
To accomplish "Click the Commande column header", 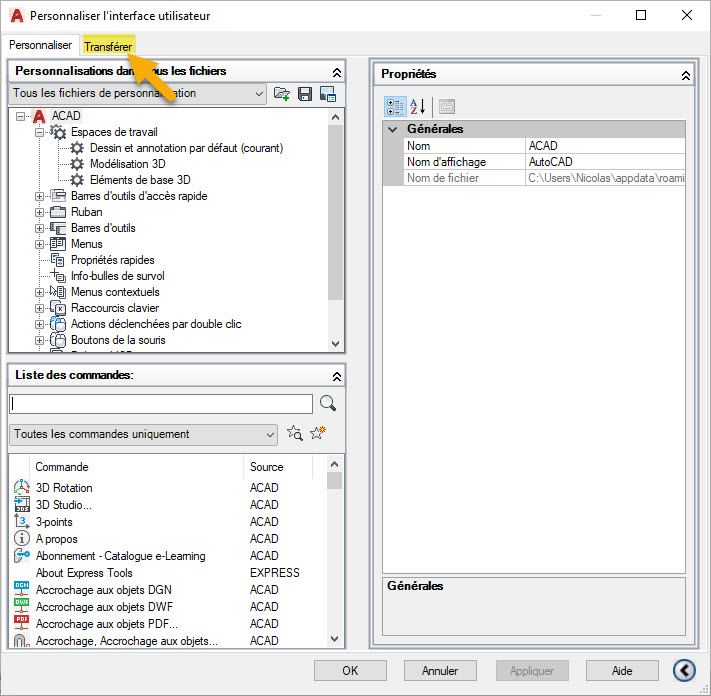I will click(x=136, y=467).
